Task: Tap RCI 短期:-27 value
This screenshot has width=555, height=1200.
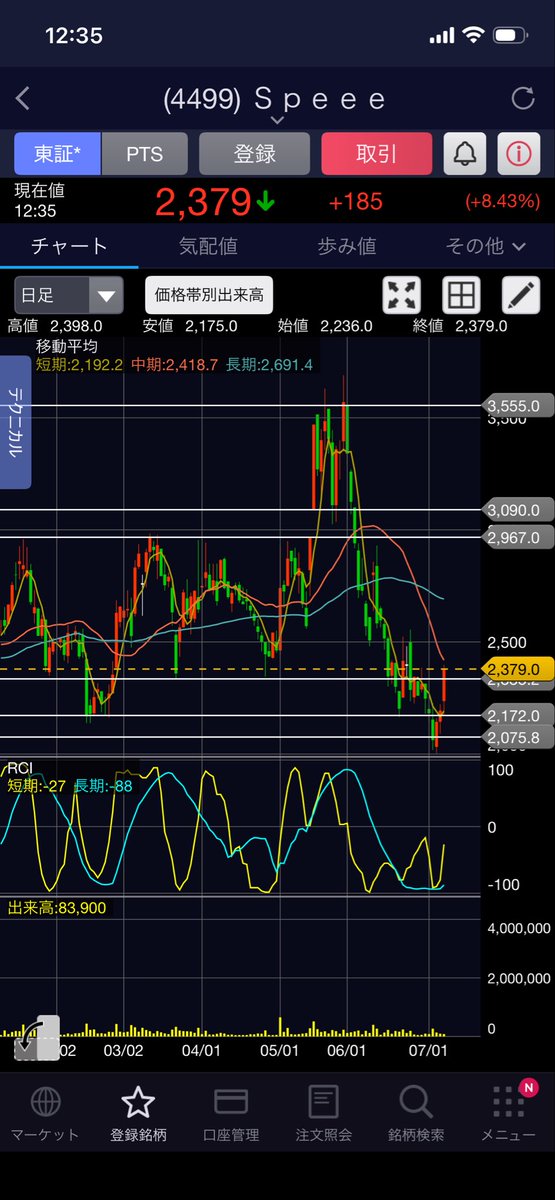Action: click(x=37, y=786)
